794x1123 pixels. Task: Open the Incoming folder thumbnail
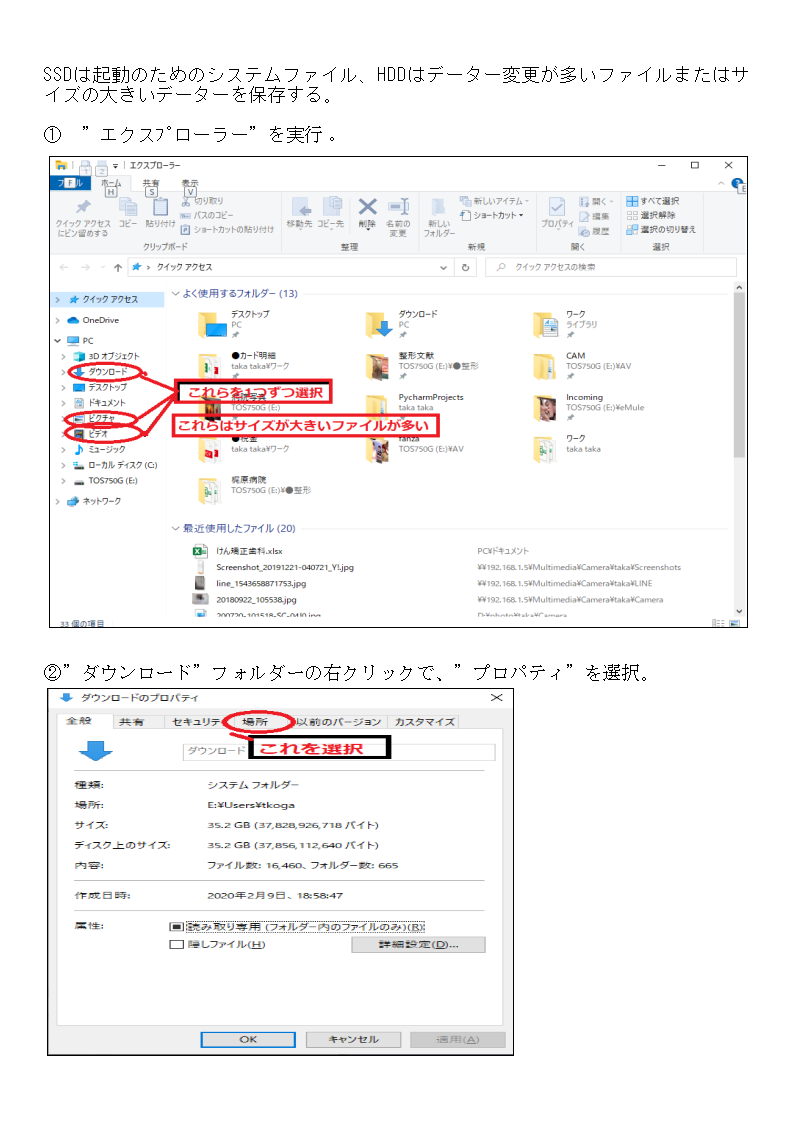pyautogui.click(x=546, y=408)
